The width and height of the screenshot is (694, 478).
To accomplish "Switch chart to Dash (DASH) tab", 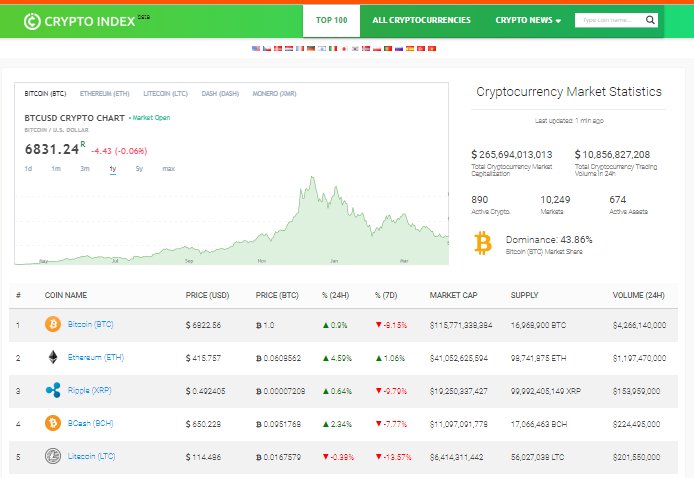I will click(220, 94).
